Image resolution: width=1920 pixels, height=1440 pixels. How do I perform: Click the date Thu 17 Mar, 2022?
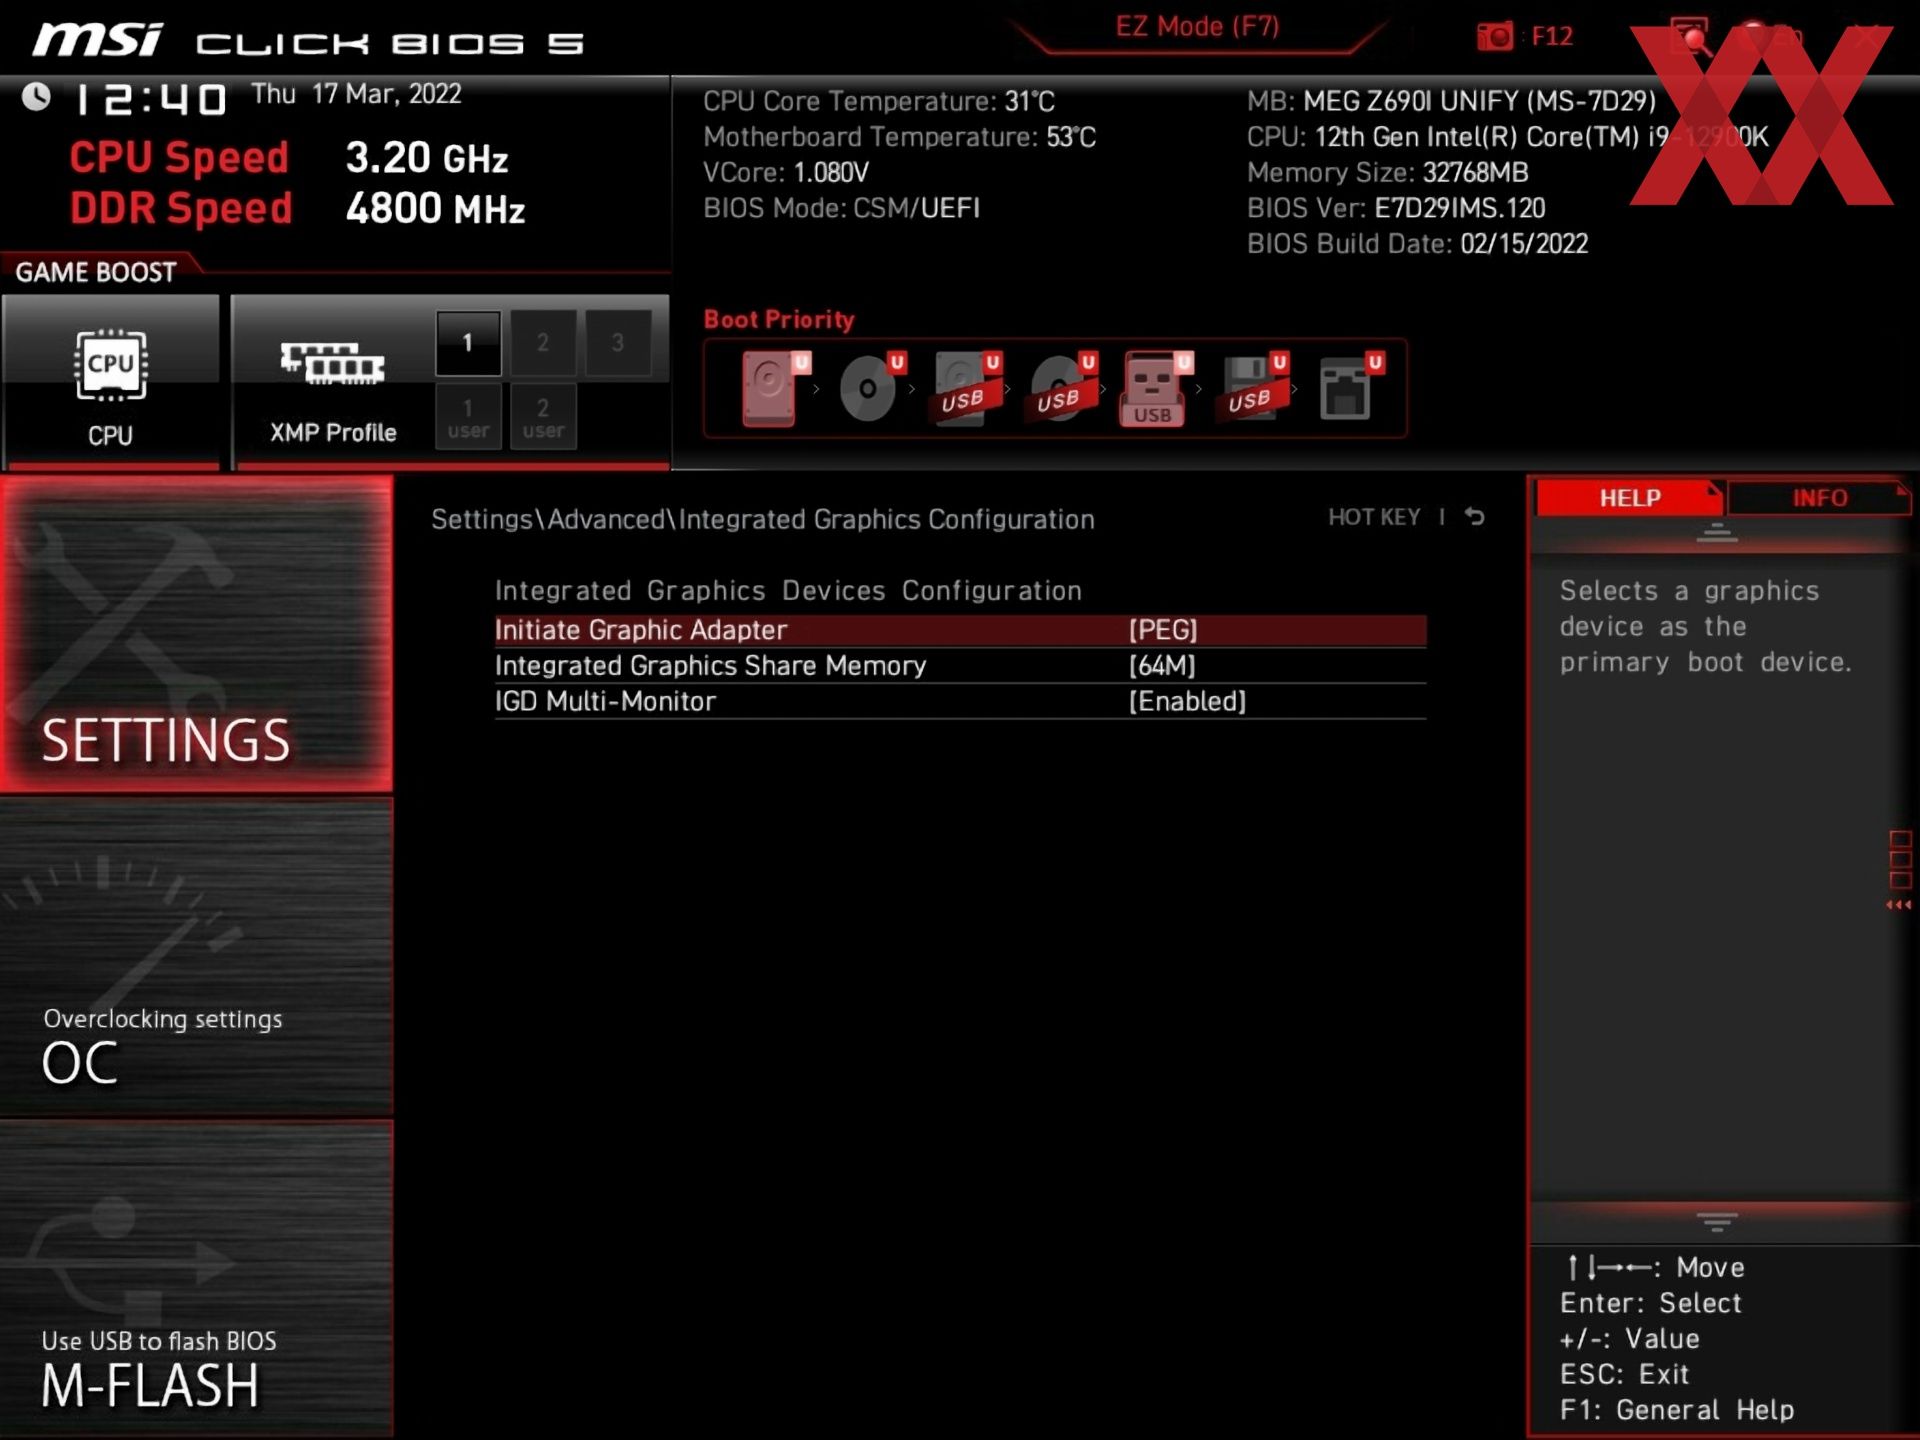356,94
